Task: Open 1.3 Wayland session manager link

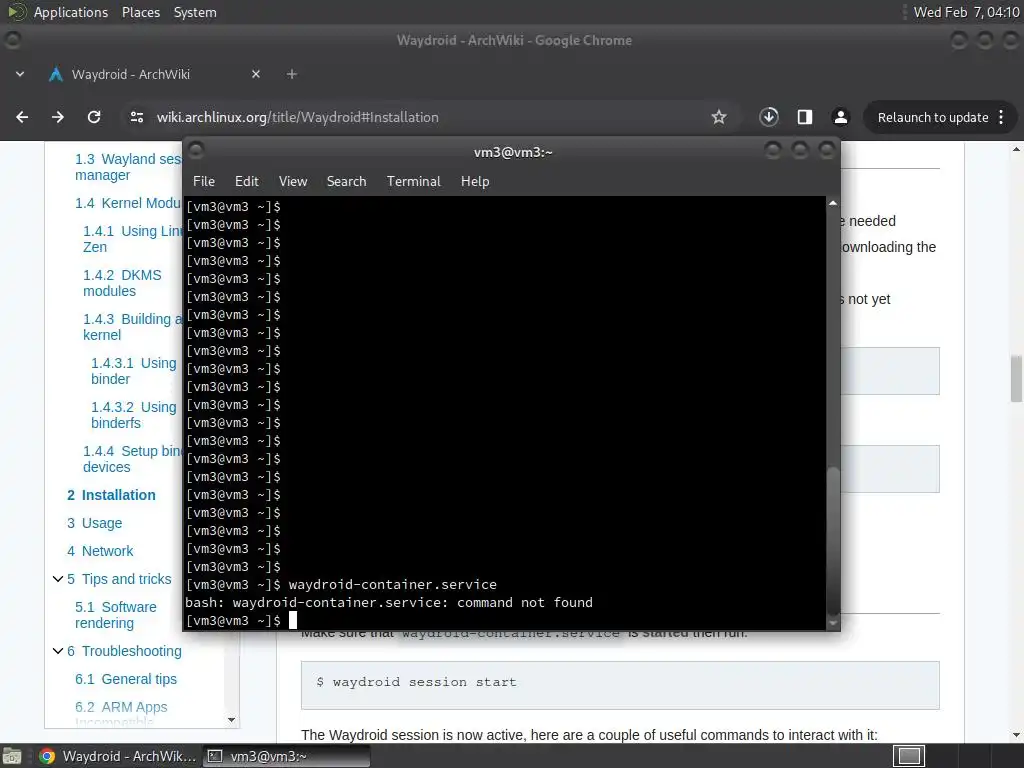Action: pos(128,167)
